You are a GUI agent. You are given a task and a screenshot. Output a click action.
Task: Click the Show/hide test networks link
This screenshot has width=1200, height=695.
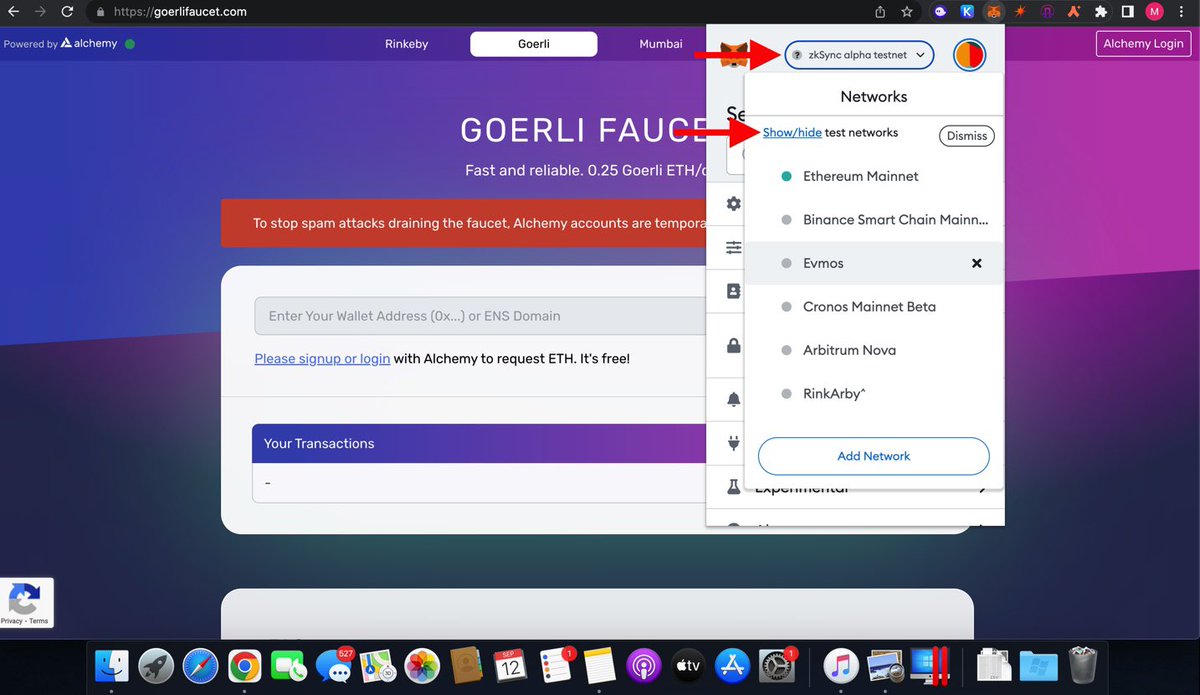[792, 133]
